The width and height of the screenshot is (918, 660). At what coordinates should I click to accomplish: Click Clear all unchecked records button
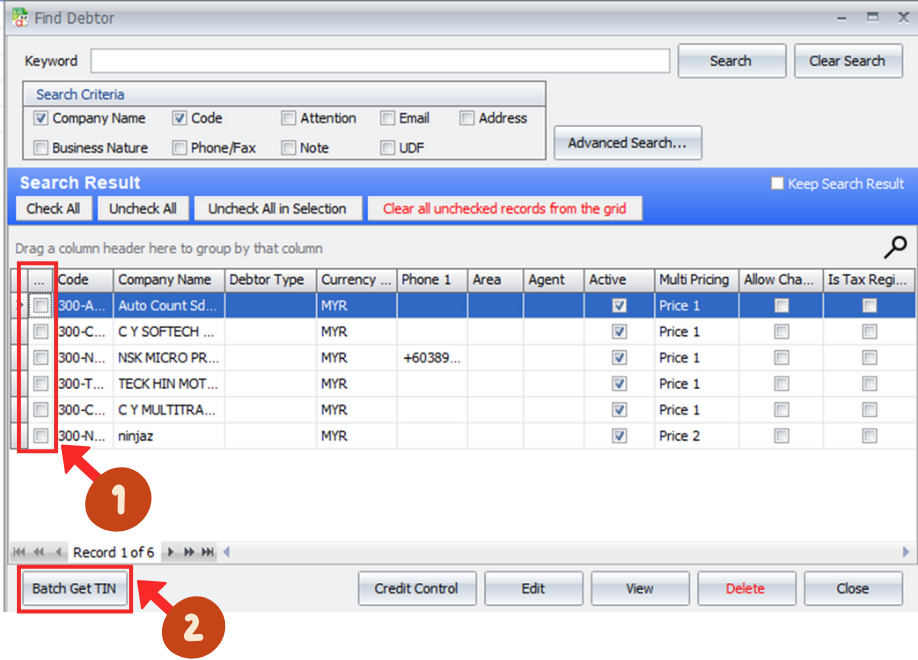tap(505, 209)
